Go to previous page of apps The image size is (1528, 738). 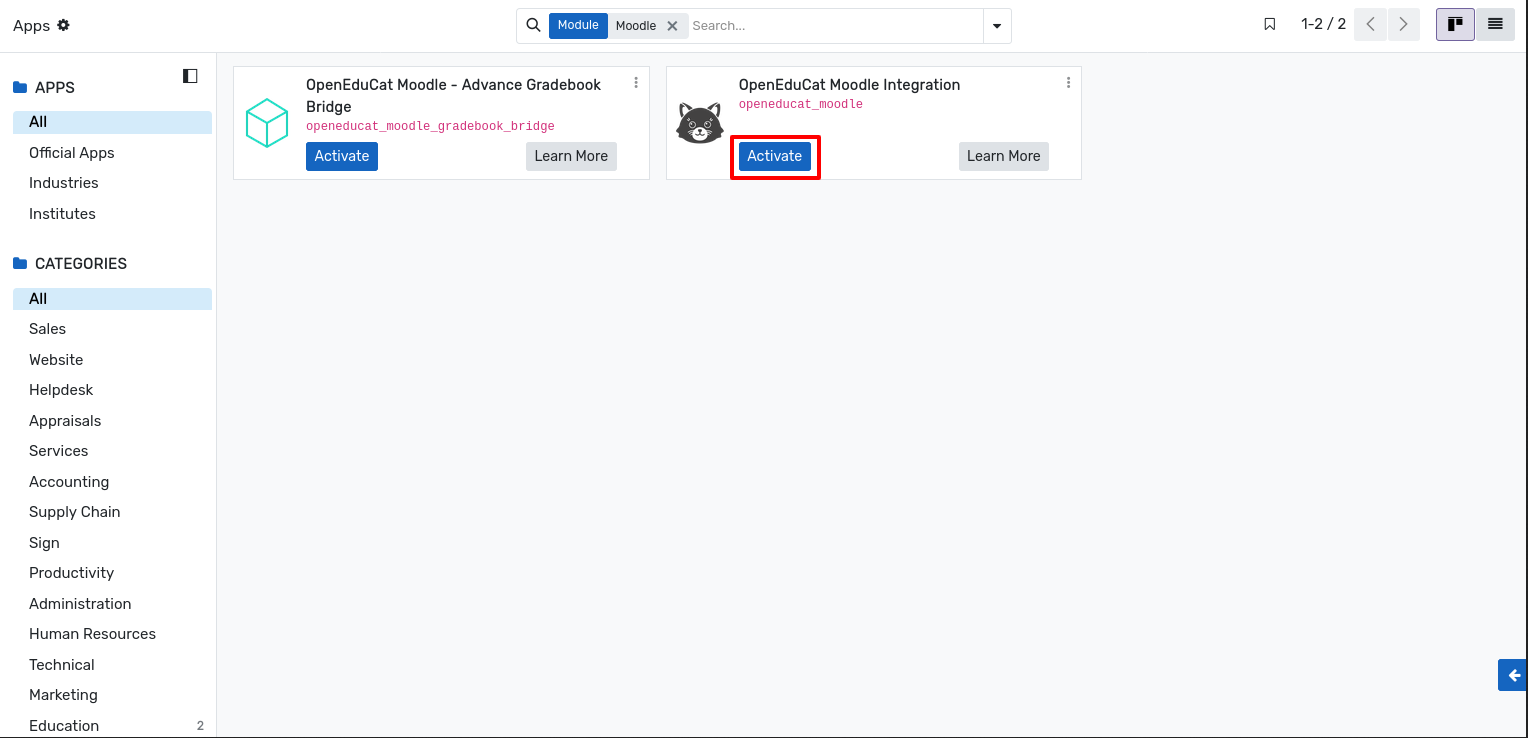[x=1370, y=24]
